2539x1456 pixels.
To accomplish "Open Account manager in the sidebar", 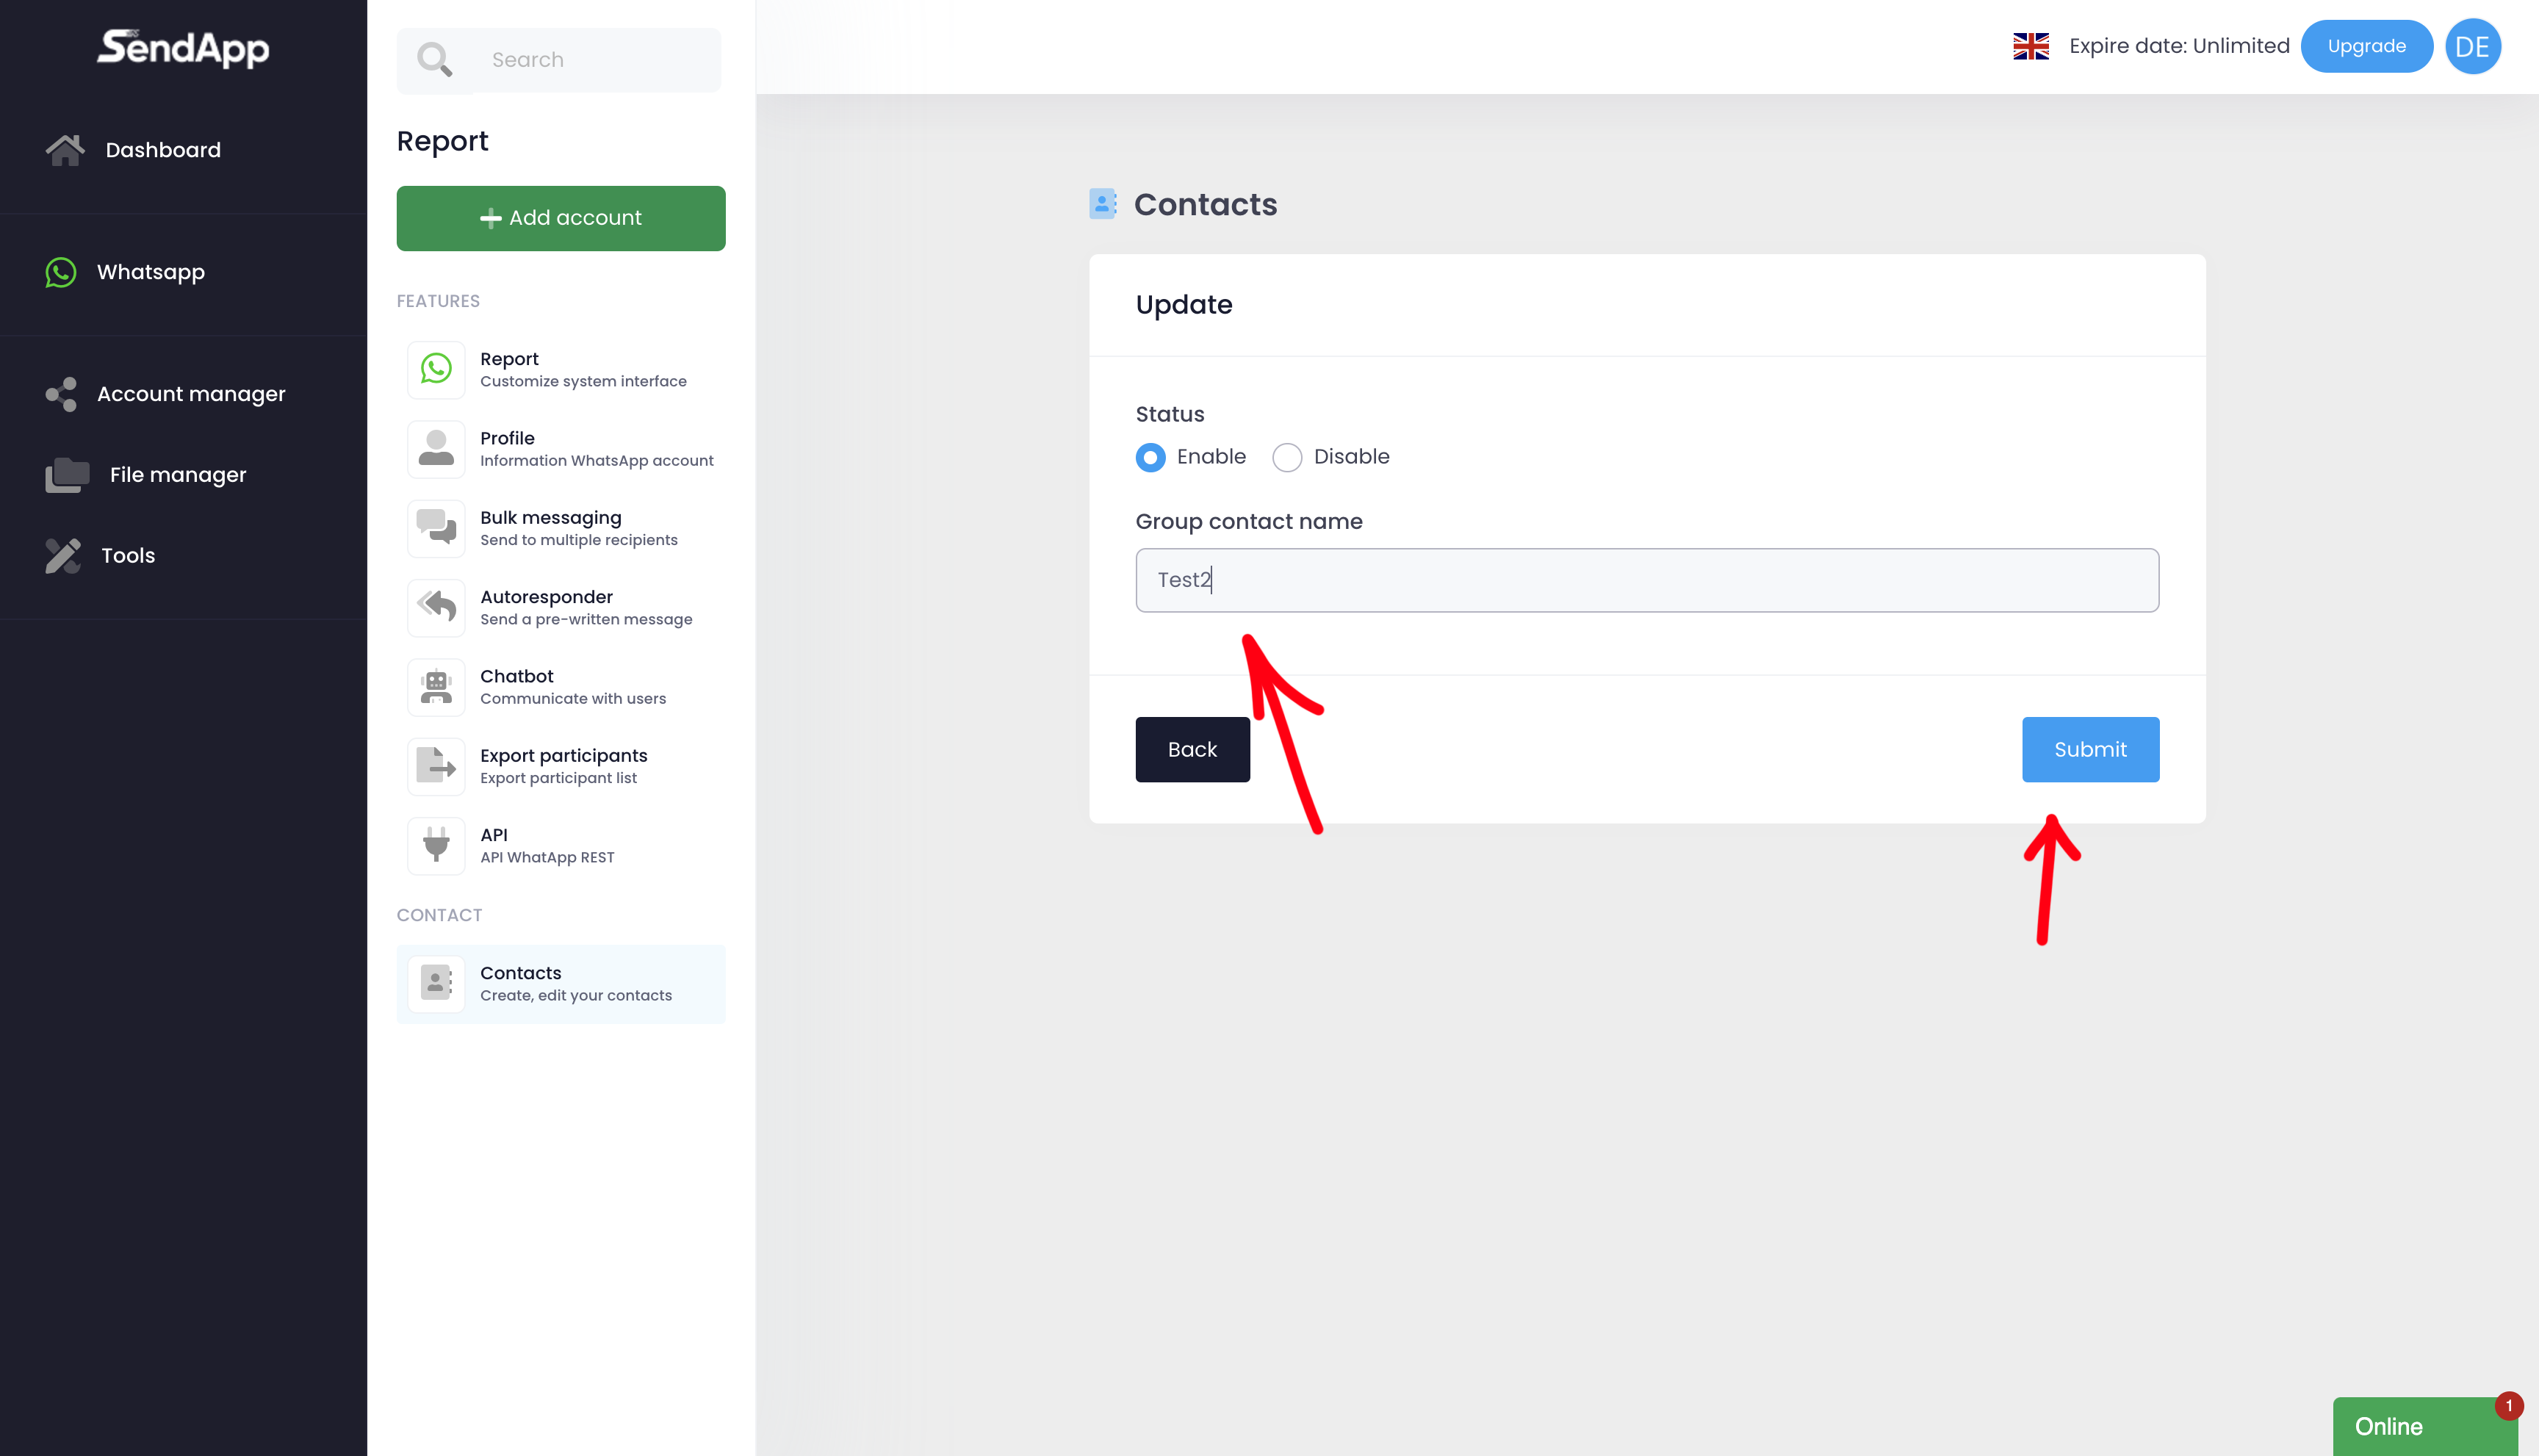I will pos(190,394).
